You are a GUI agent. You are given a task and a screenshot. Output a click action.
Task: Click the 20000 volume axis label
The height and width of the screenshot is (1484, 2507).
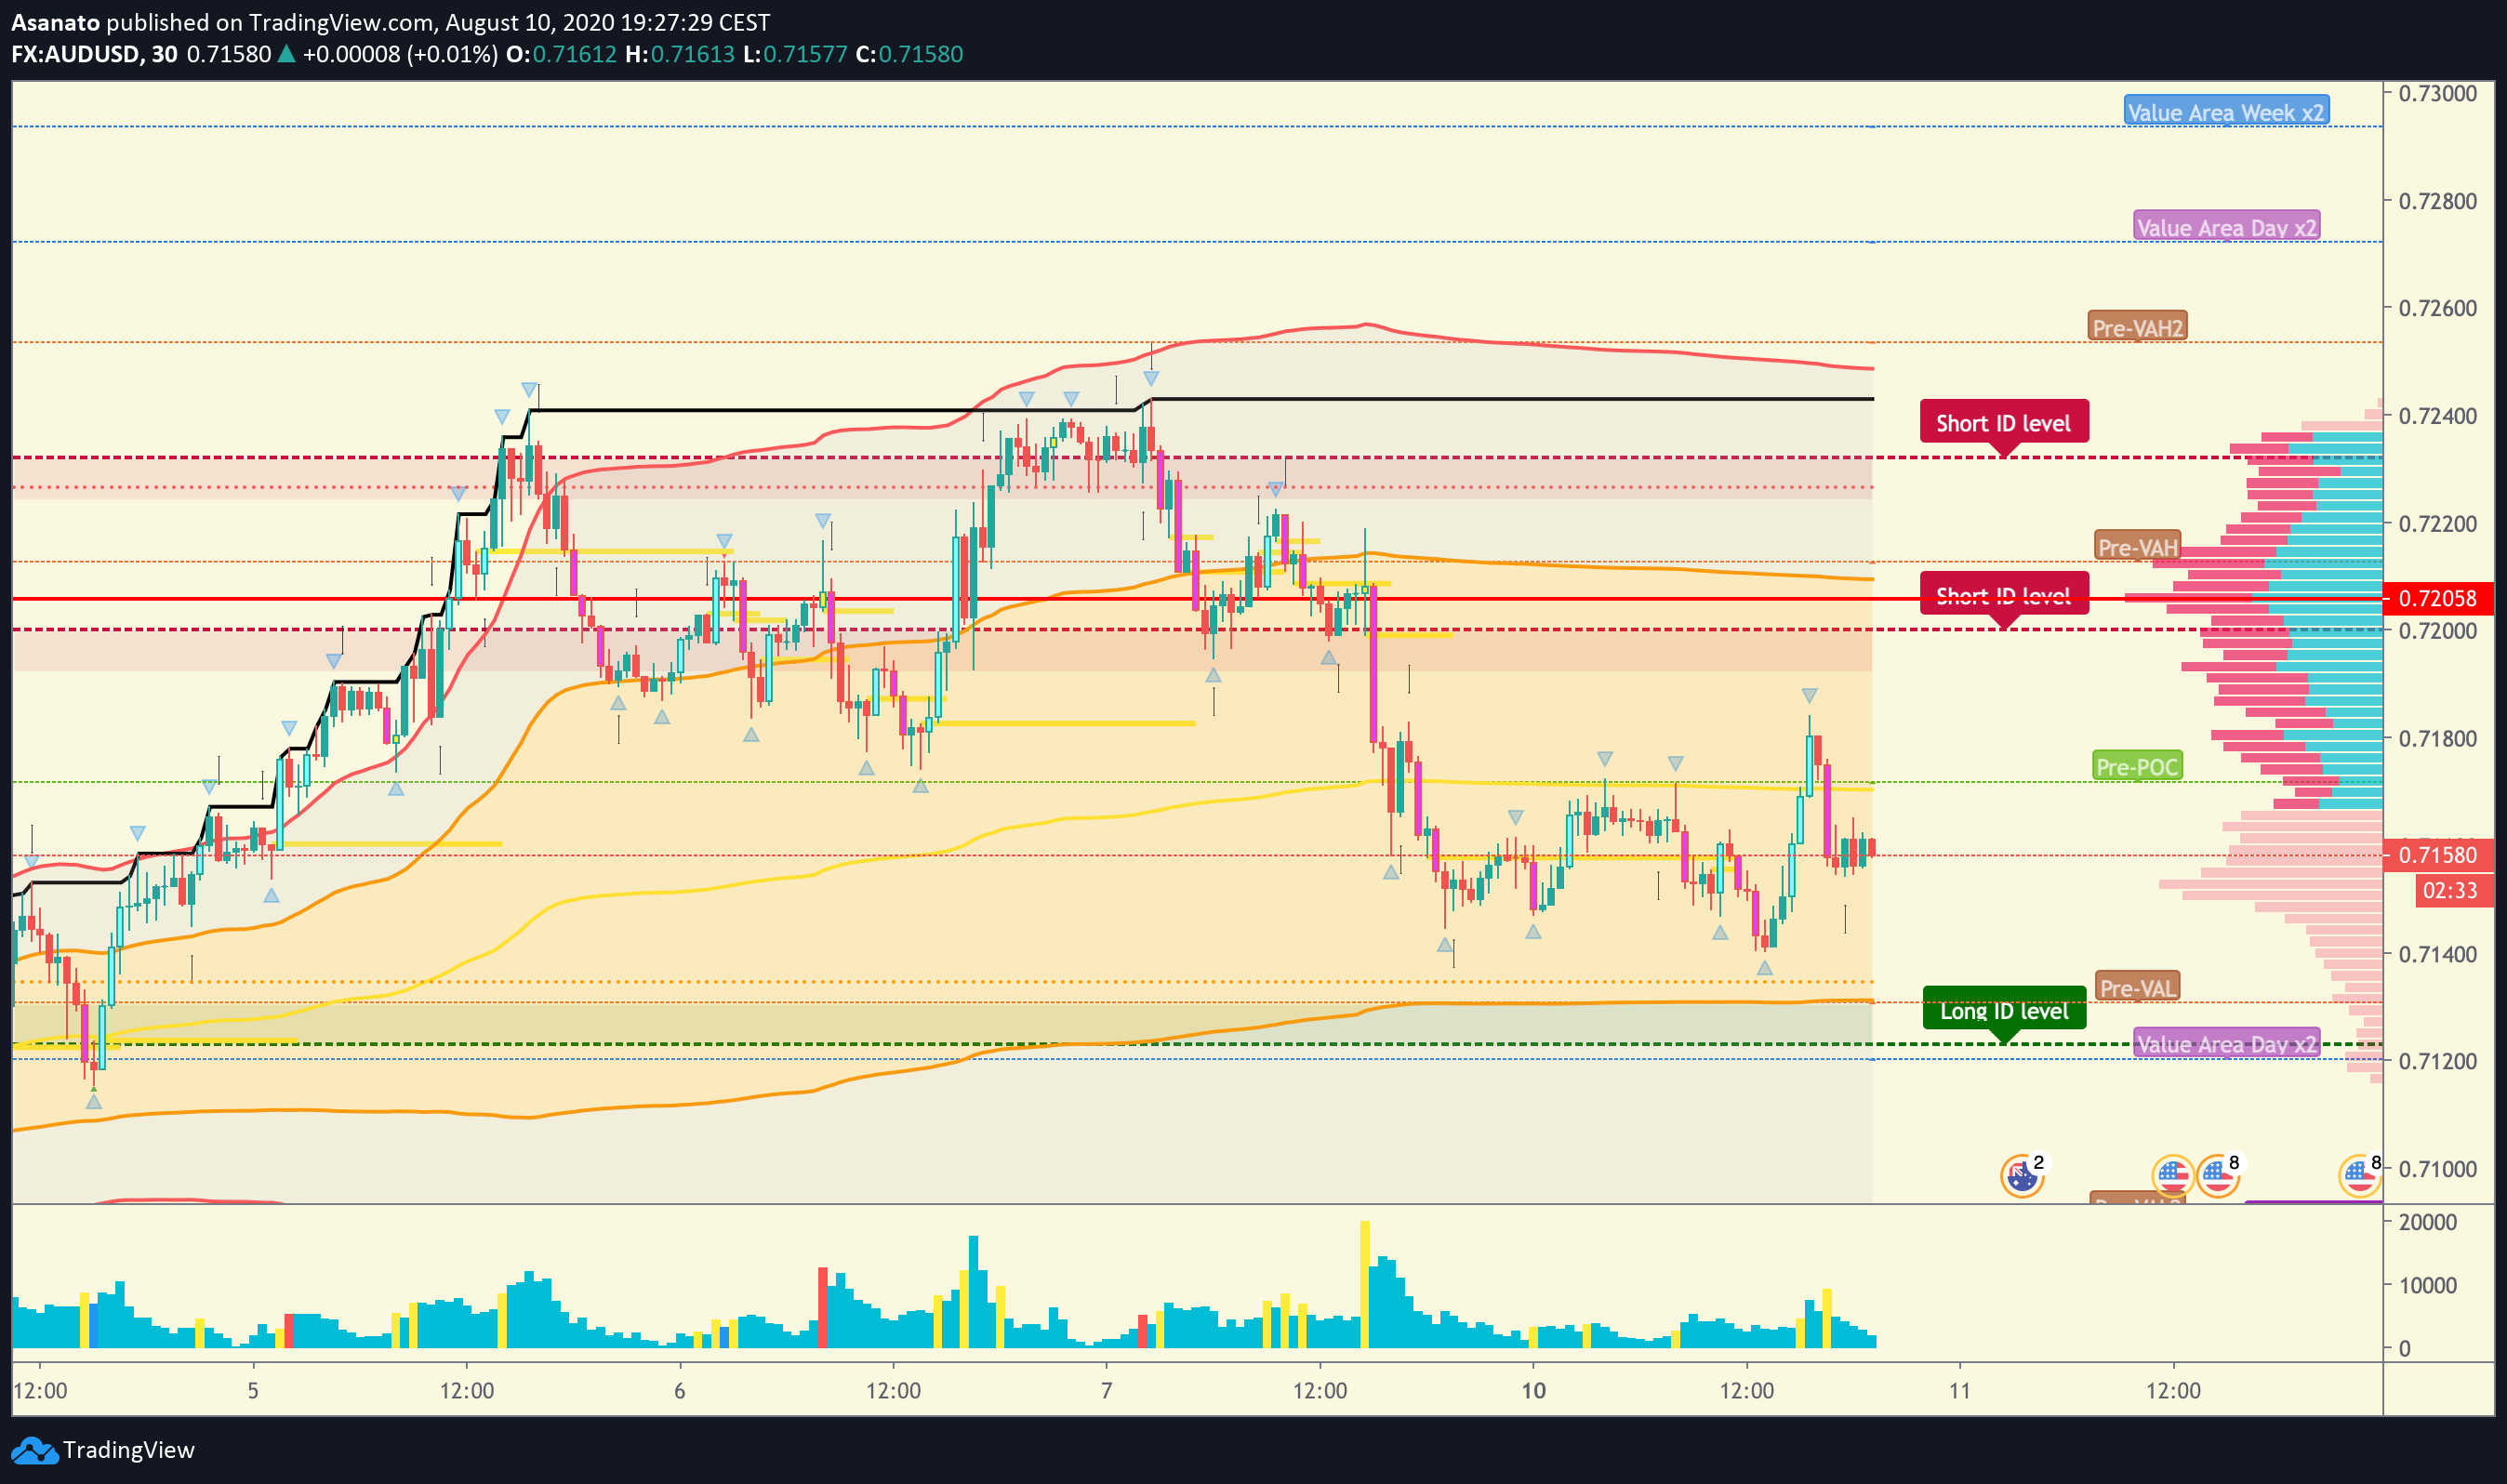(x=2428, y=1222)
